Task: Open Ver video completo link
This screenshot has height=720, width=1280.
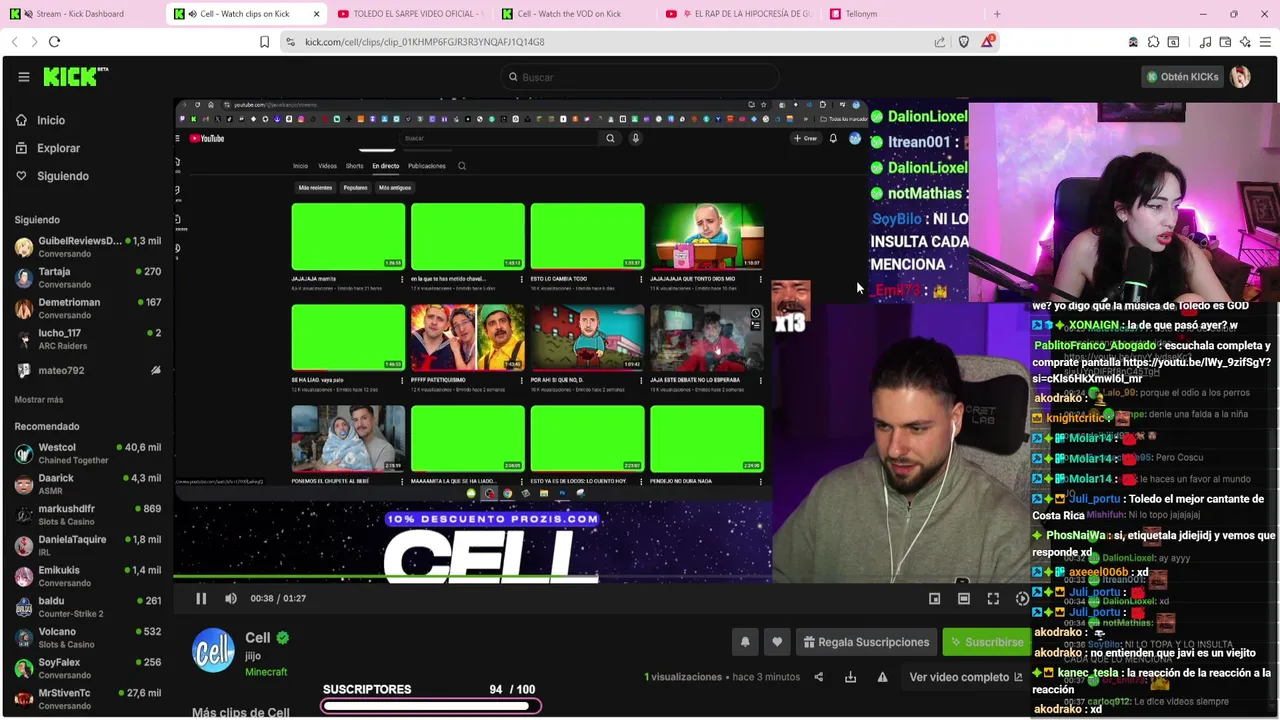Action: click(x=966, y=677)
